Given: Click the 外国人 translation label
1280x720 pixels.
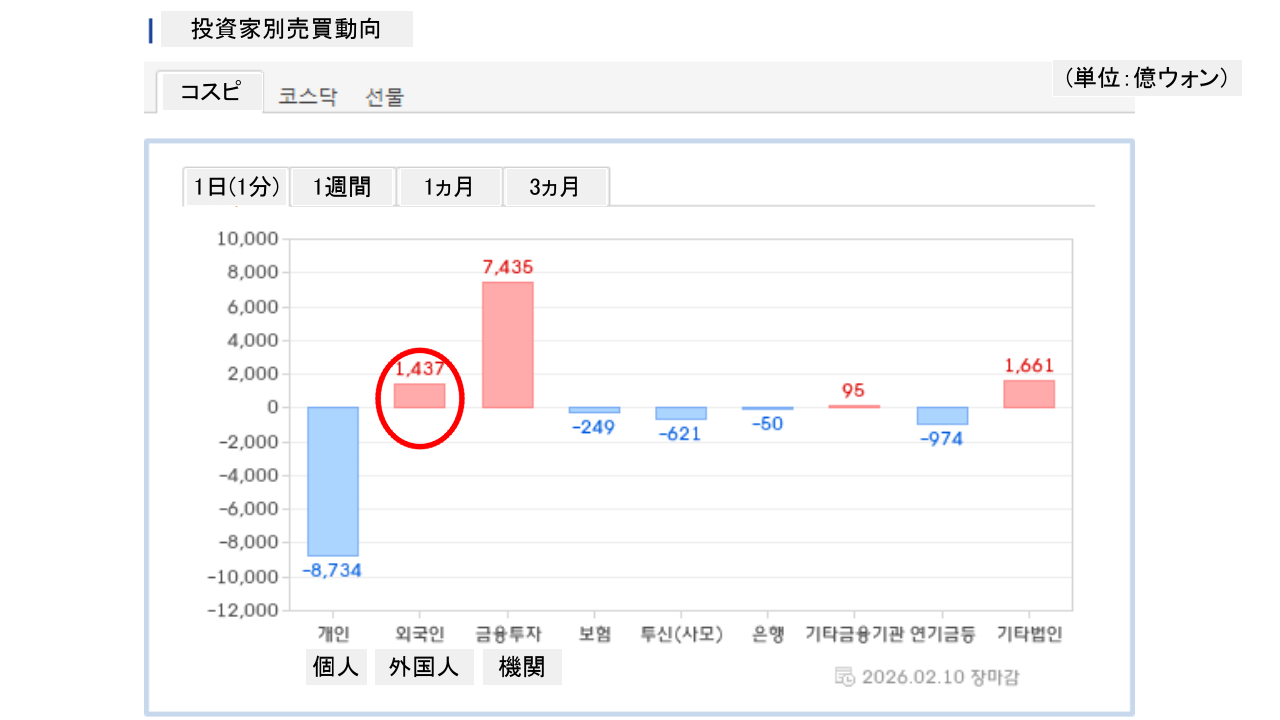Looking at the screenshot, I should click(x=424, y=667).
